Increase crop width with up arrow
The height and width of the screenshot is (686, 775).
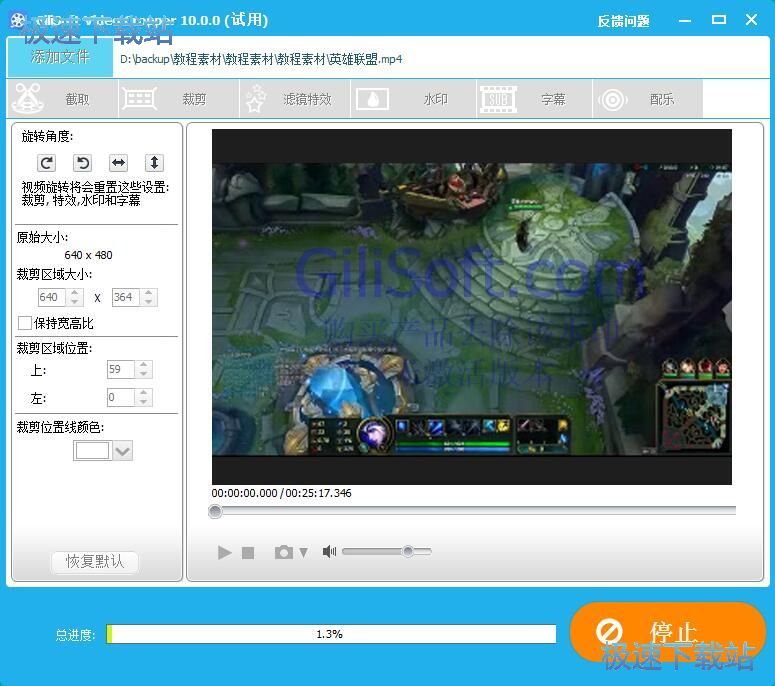[75, 293]
